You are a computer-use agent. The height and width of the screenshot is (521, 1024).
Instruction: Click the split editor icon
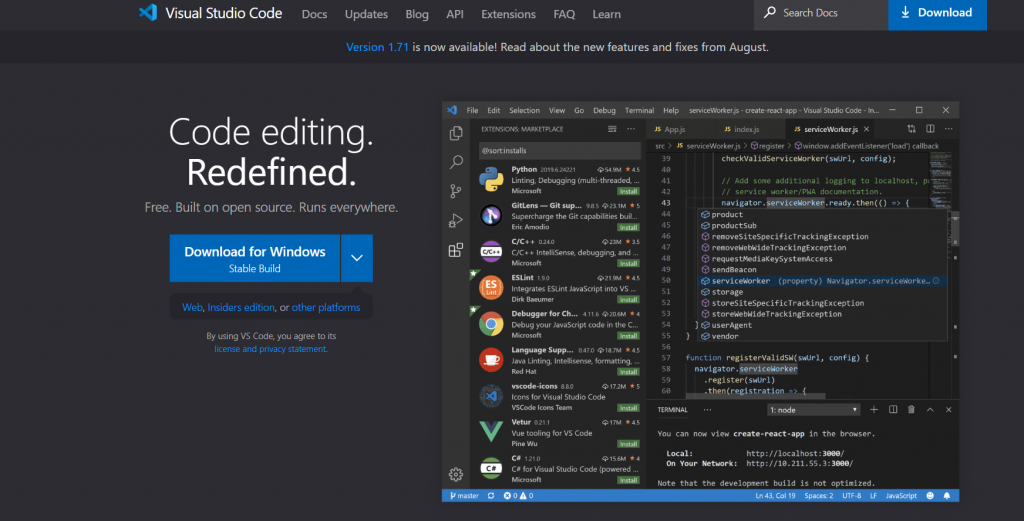[930, 129]
